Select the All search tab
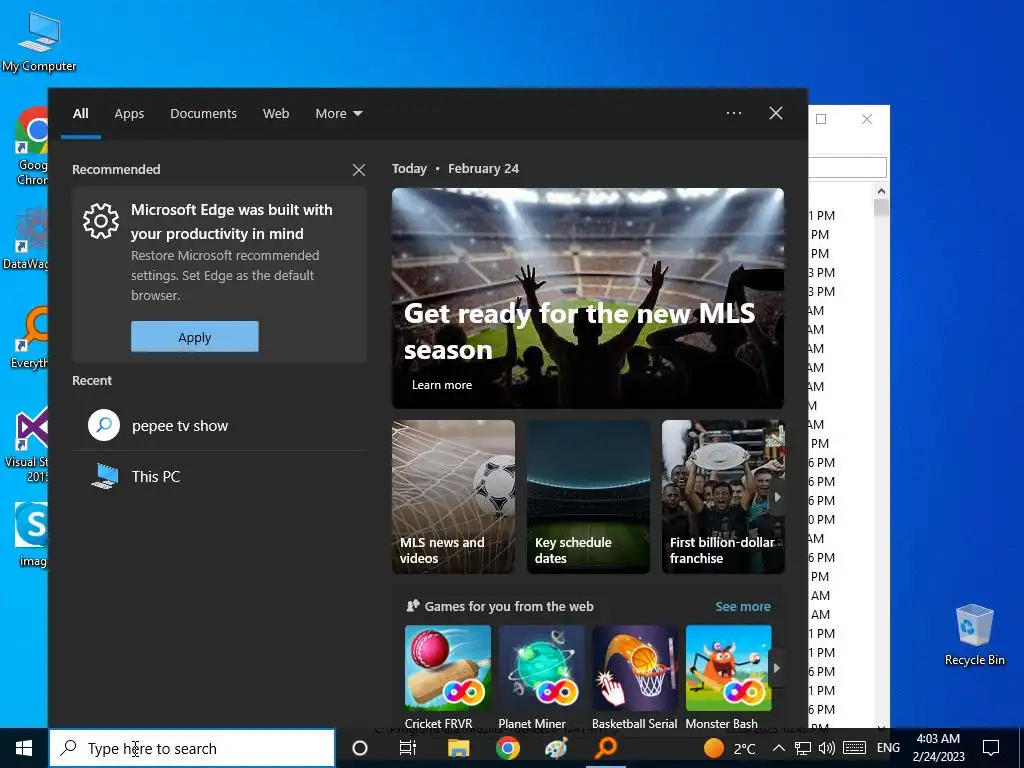This screenshot has height=768, width=1024. 81,114
